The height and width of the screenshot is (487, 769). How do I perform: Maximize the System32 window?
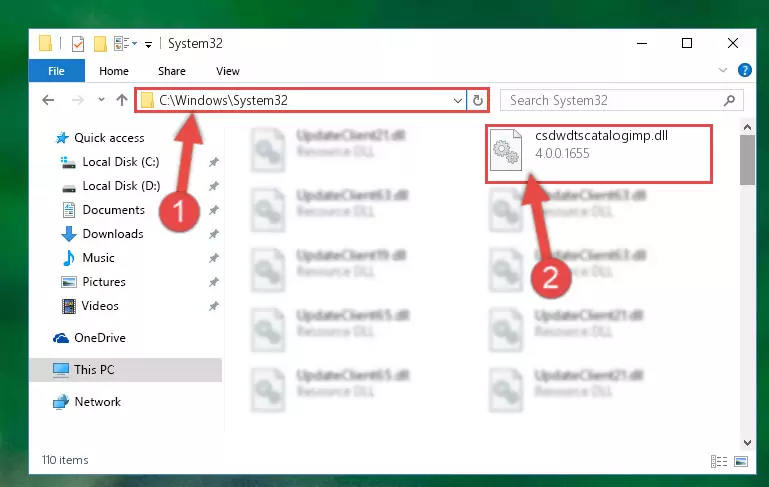point(687,44)
